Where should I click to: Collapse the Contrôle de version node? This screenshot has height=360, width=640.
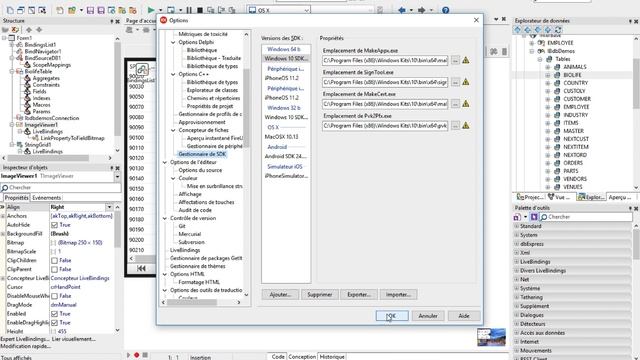[165, 218]
